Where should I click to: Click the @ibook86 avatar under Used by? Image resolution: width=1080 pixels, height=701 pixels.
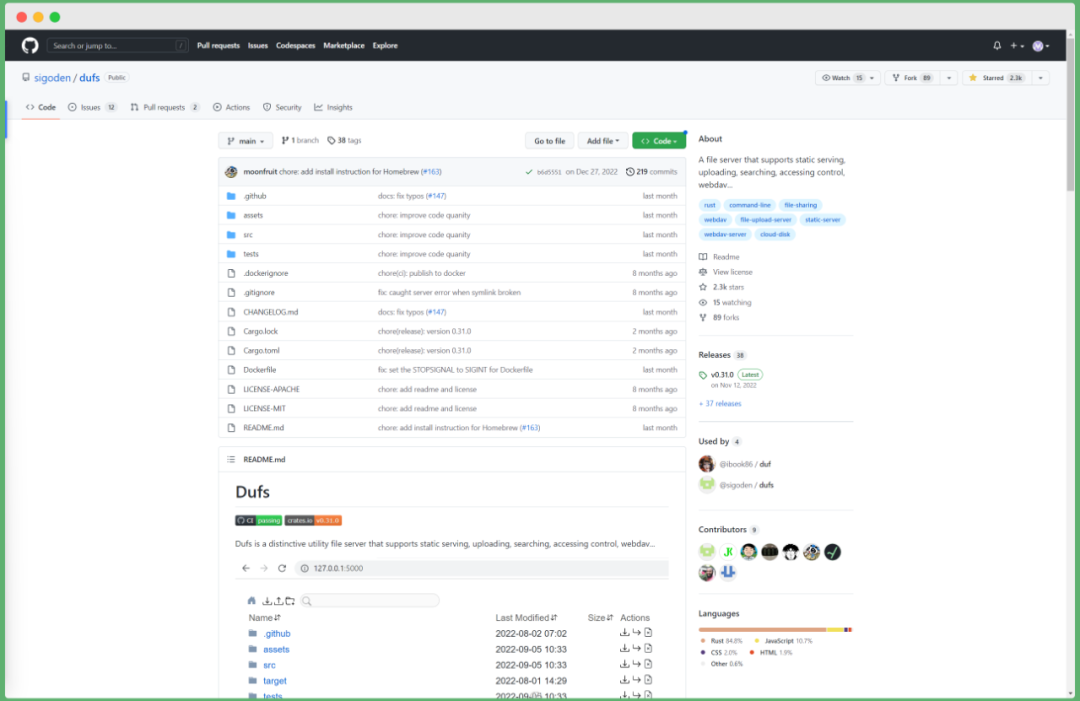pyautogui.click(x=707, y=464)
